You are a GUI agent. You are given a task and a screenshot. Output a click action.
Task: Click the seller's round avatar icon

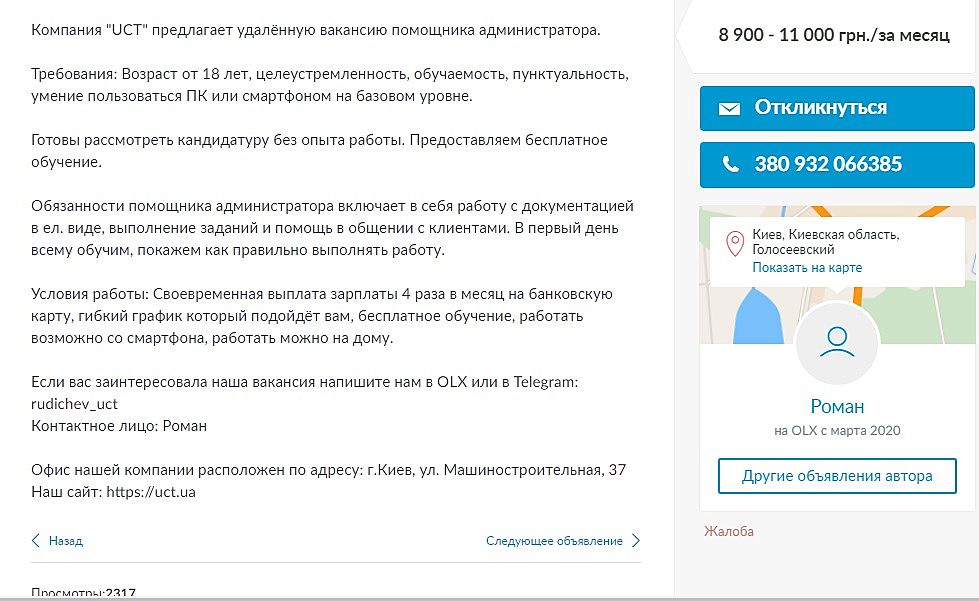tap(836, 342)
